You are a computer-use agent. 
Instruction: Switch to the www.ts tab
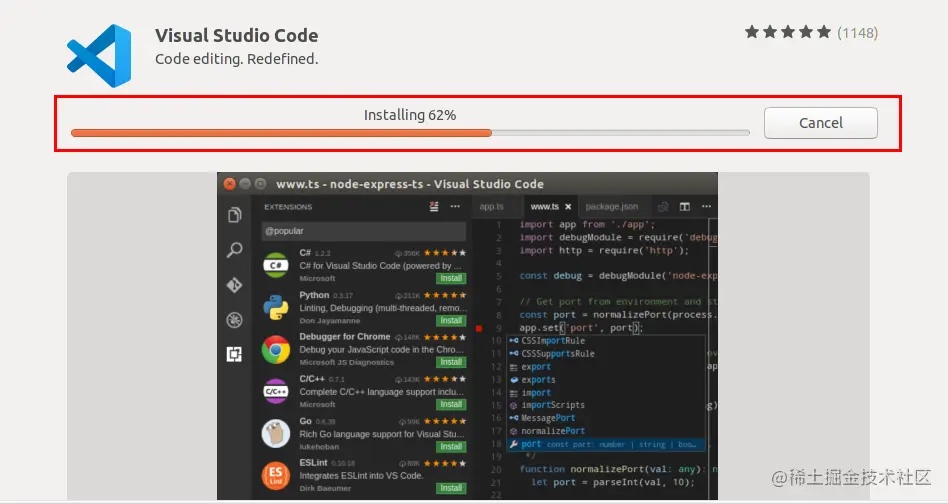tap(545, 207)
